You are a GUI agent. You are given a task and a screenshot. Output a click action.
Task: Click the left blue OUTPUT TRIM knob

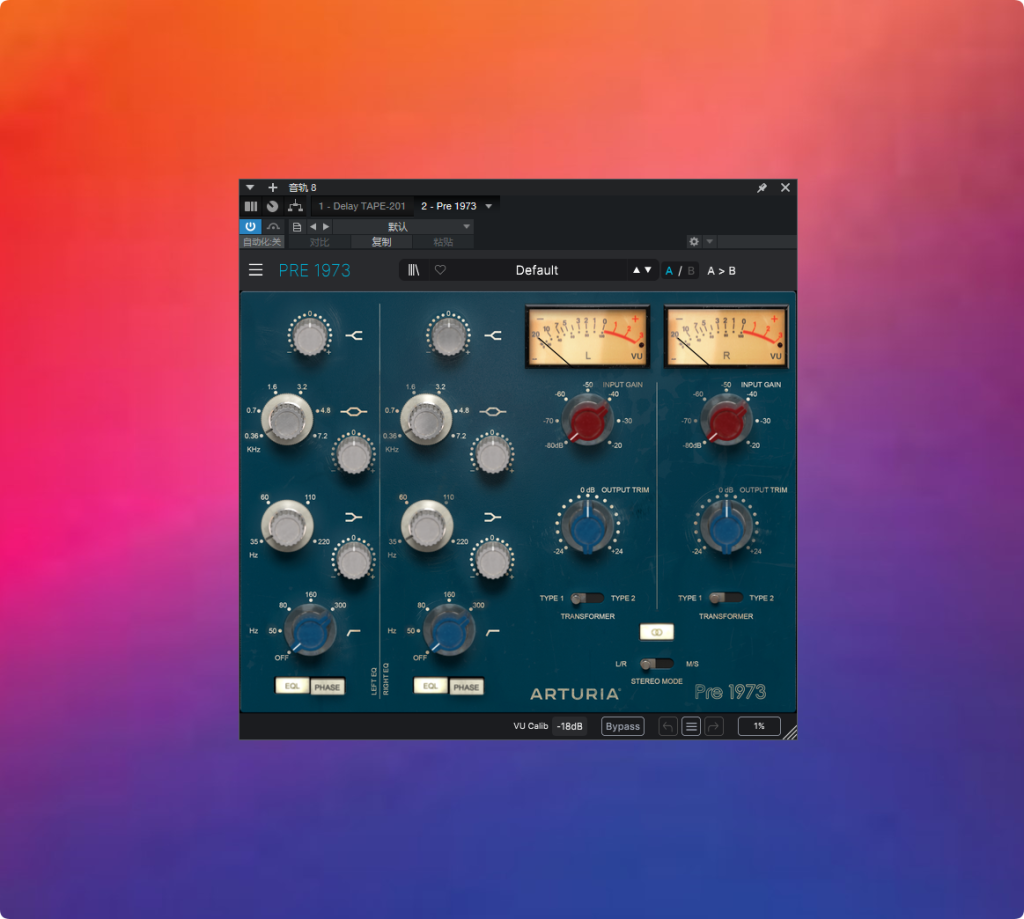click(588, 526)
